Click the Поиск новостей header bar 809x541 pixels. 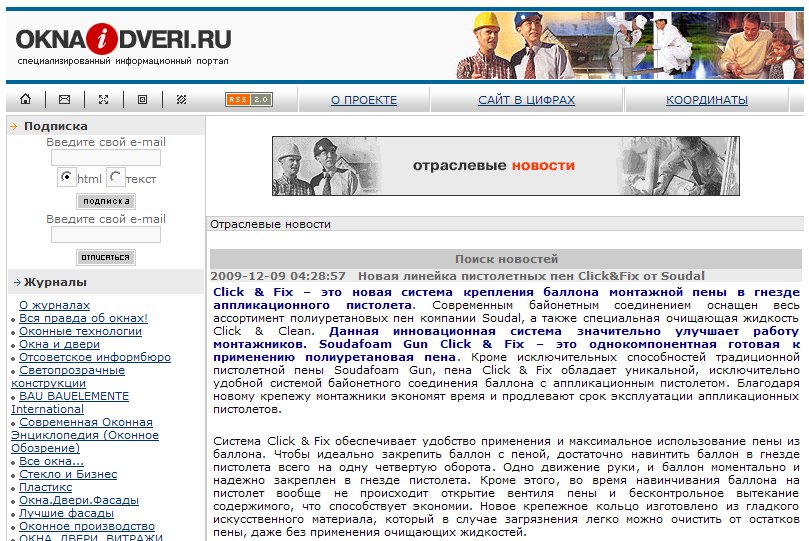pos(506,258)
